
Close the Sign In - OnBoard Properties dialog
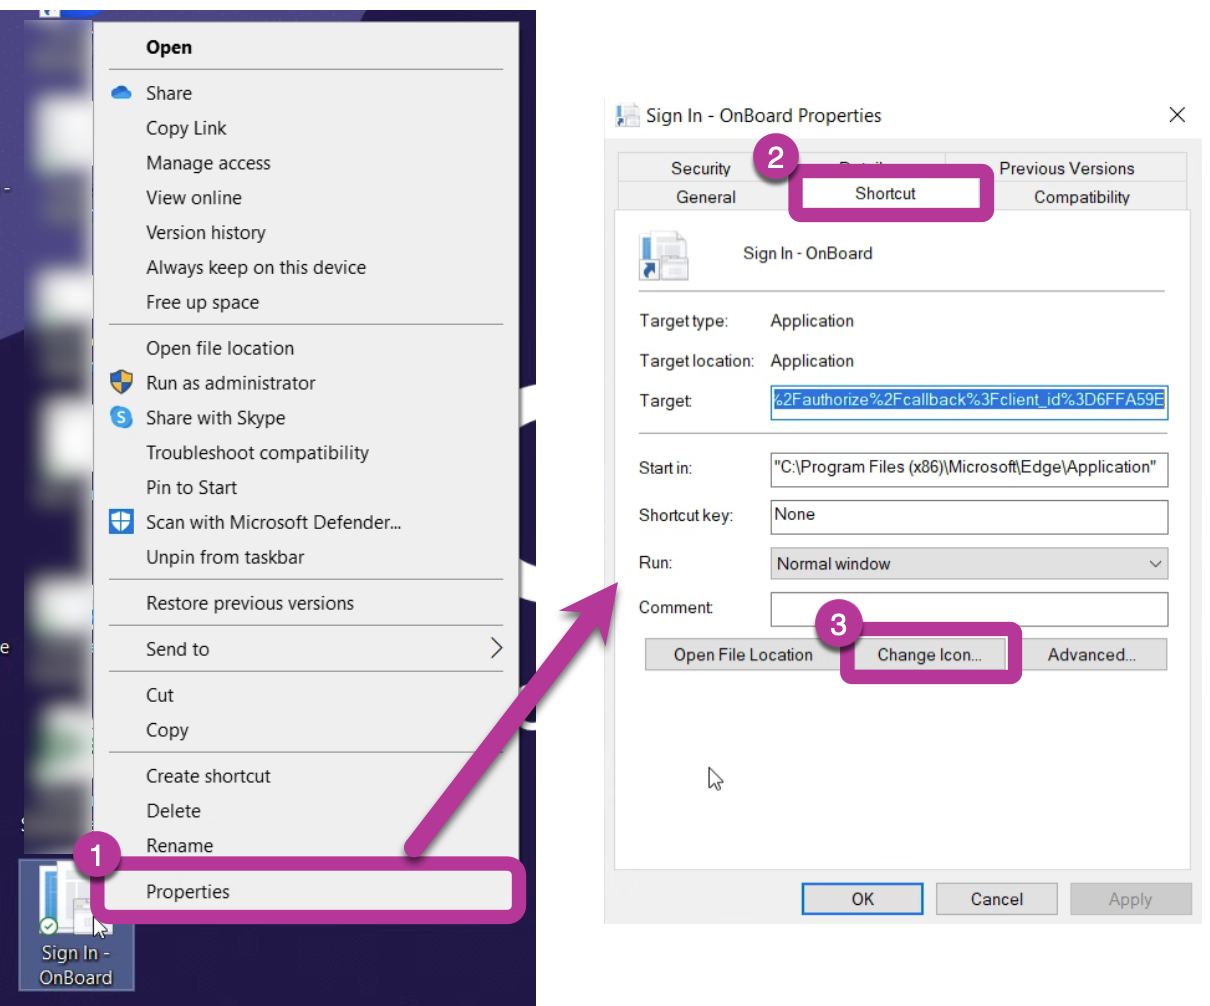[1177, 115]
